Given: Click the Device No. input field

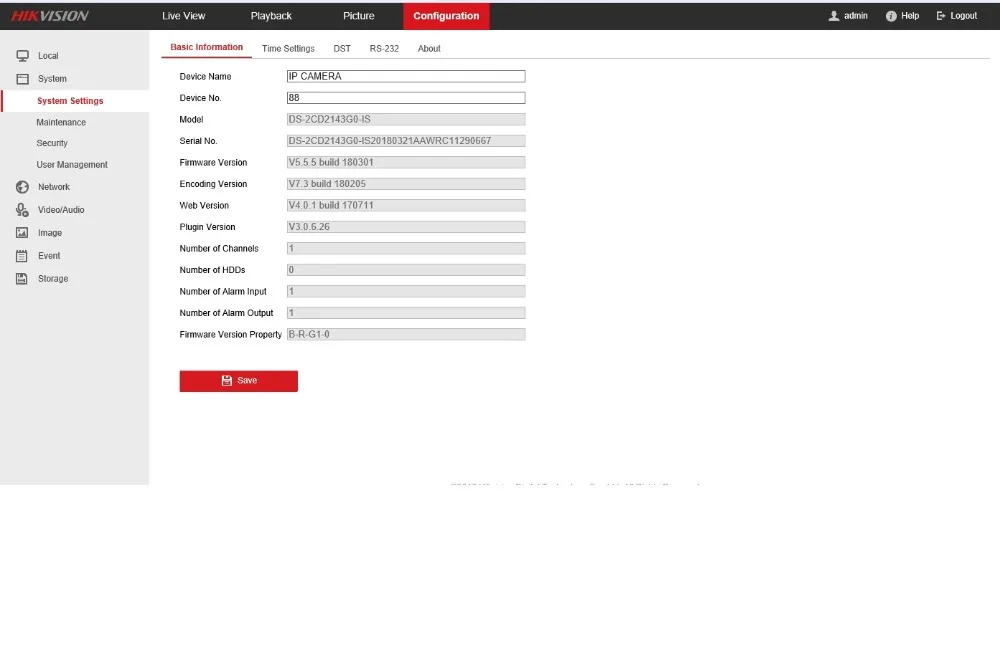Looking at the screenshot, I should click(406, 98).
